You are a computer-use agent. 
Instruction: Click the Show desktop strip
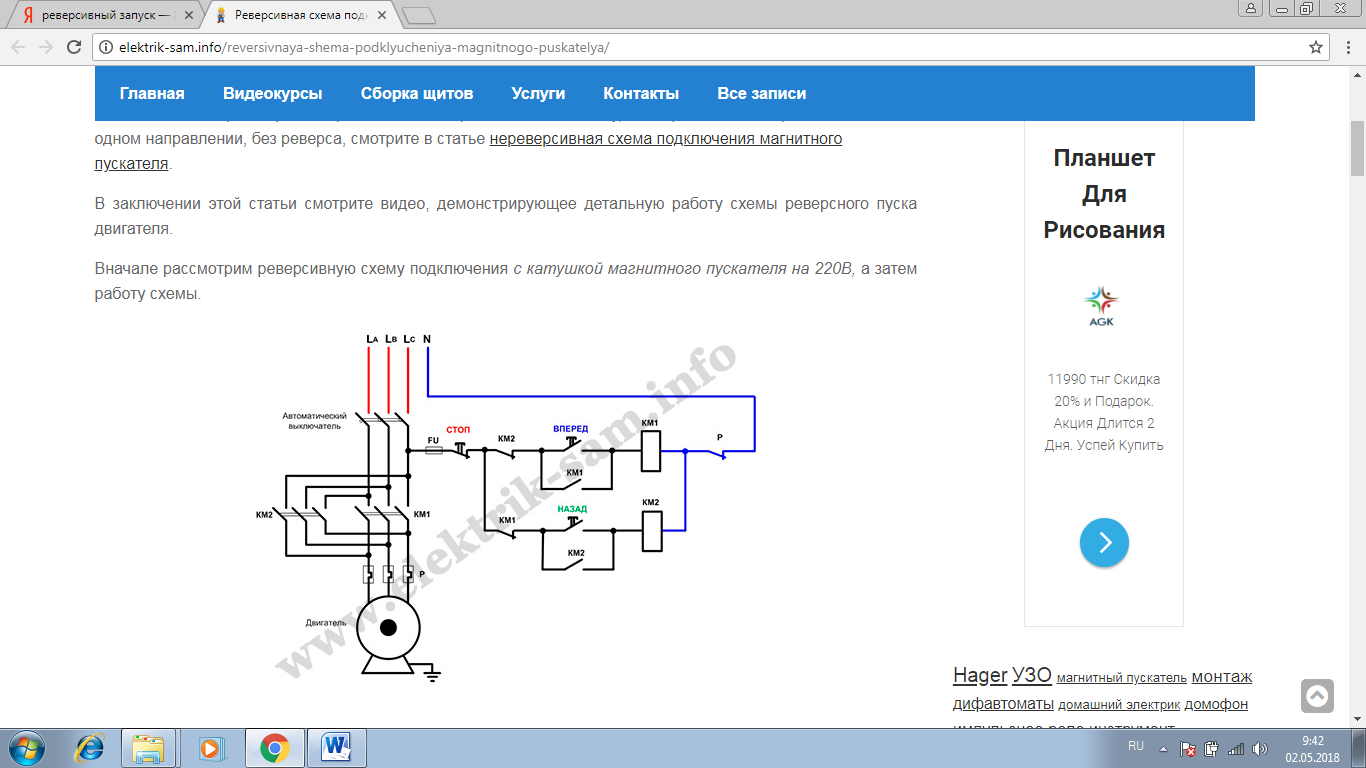pyautogui.click(x=1359, y=748)
